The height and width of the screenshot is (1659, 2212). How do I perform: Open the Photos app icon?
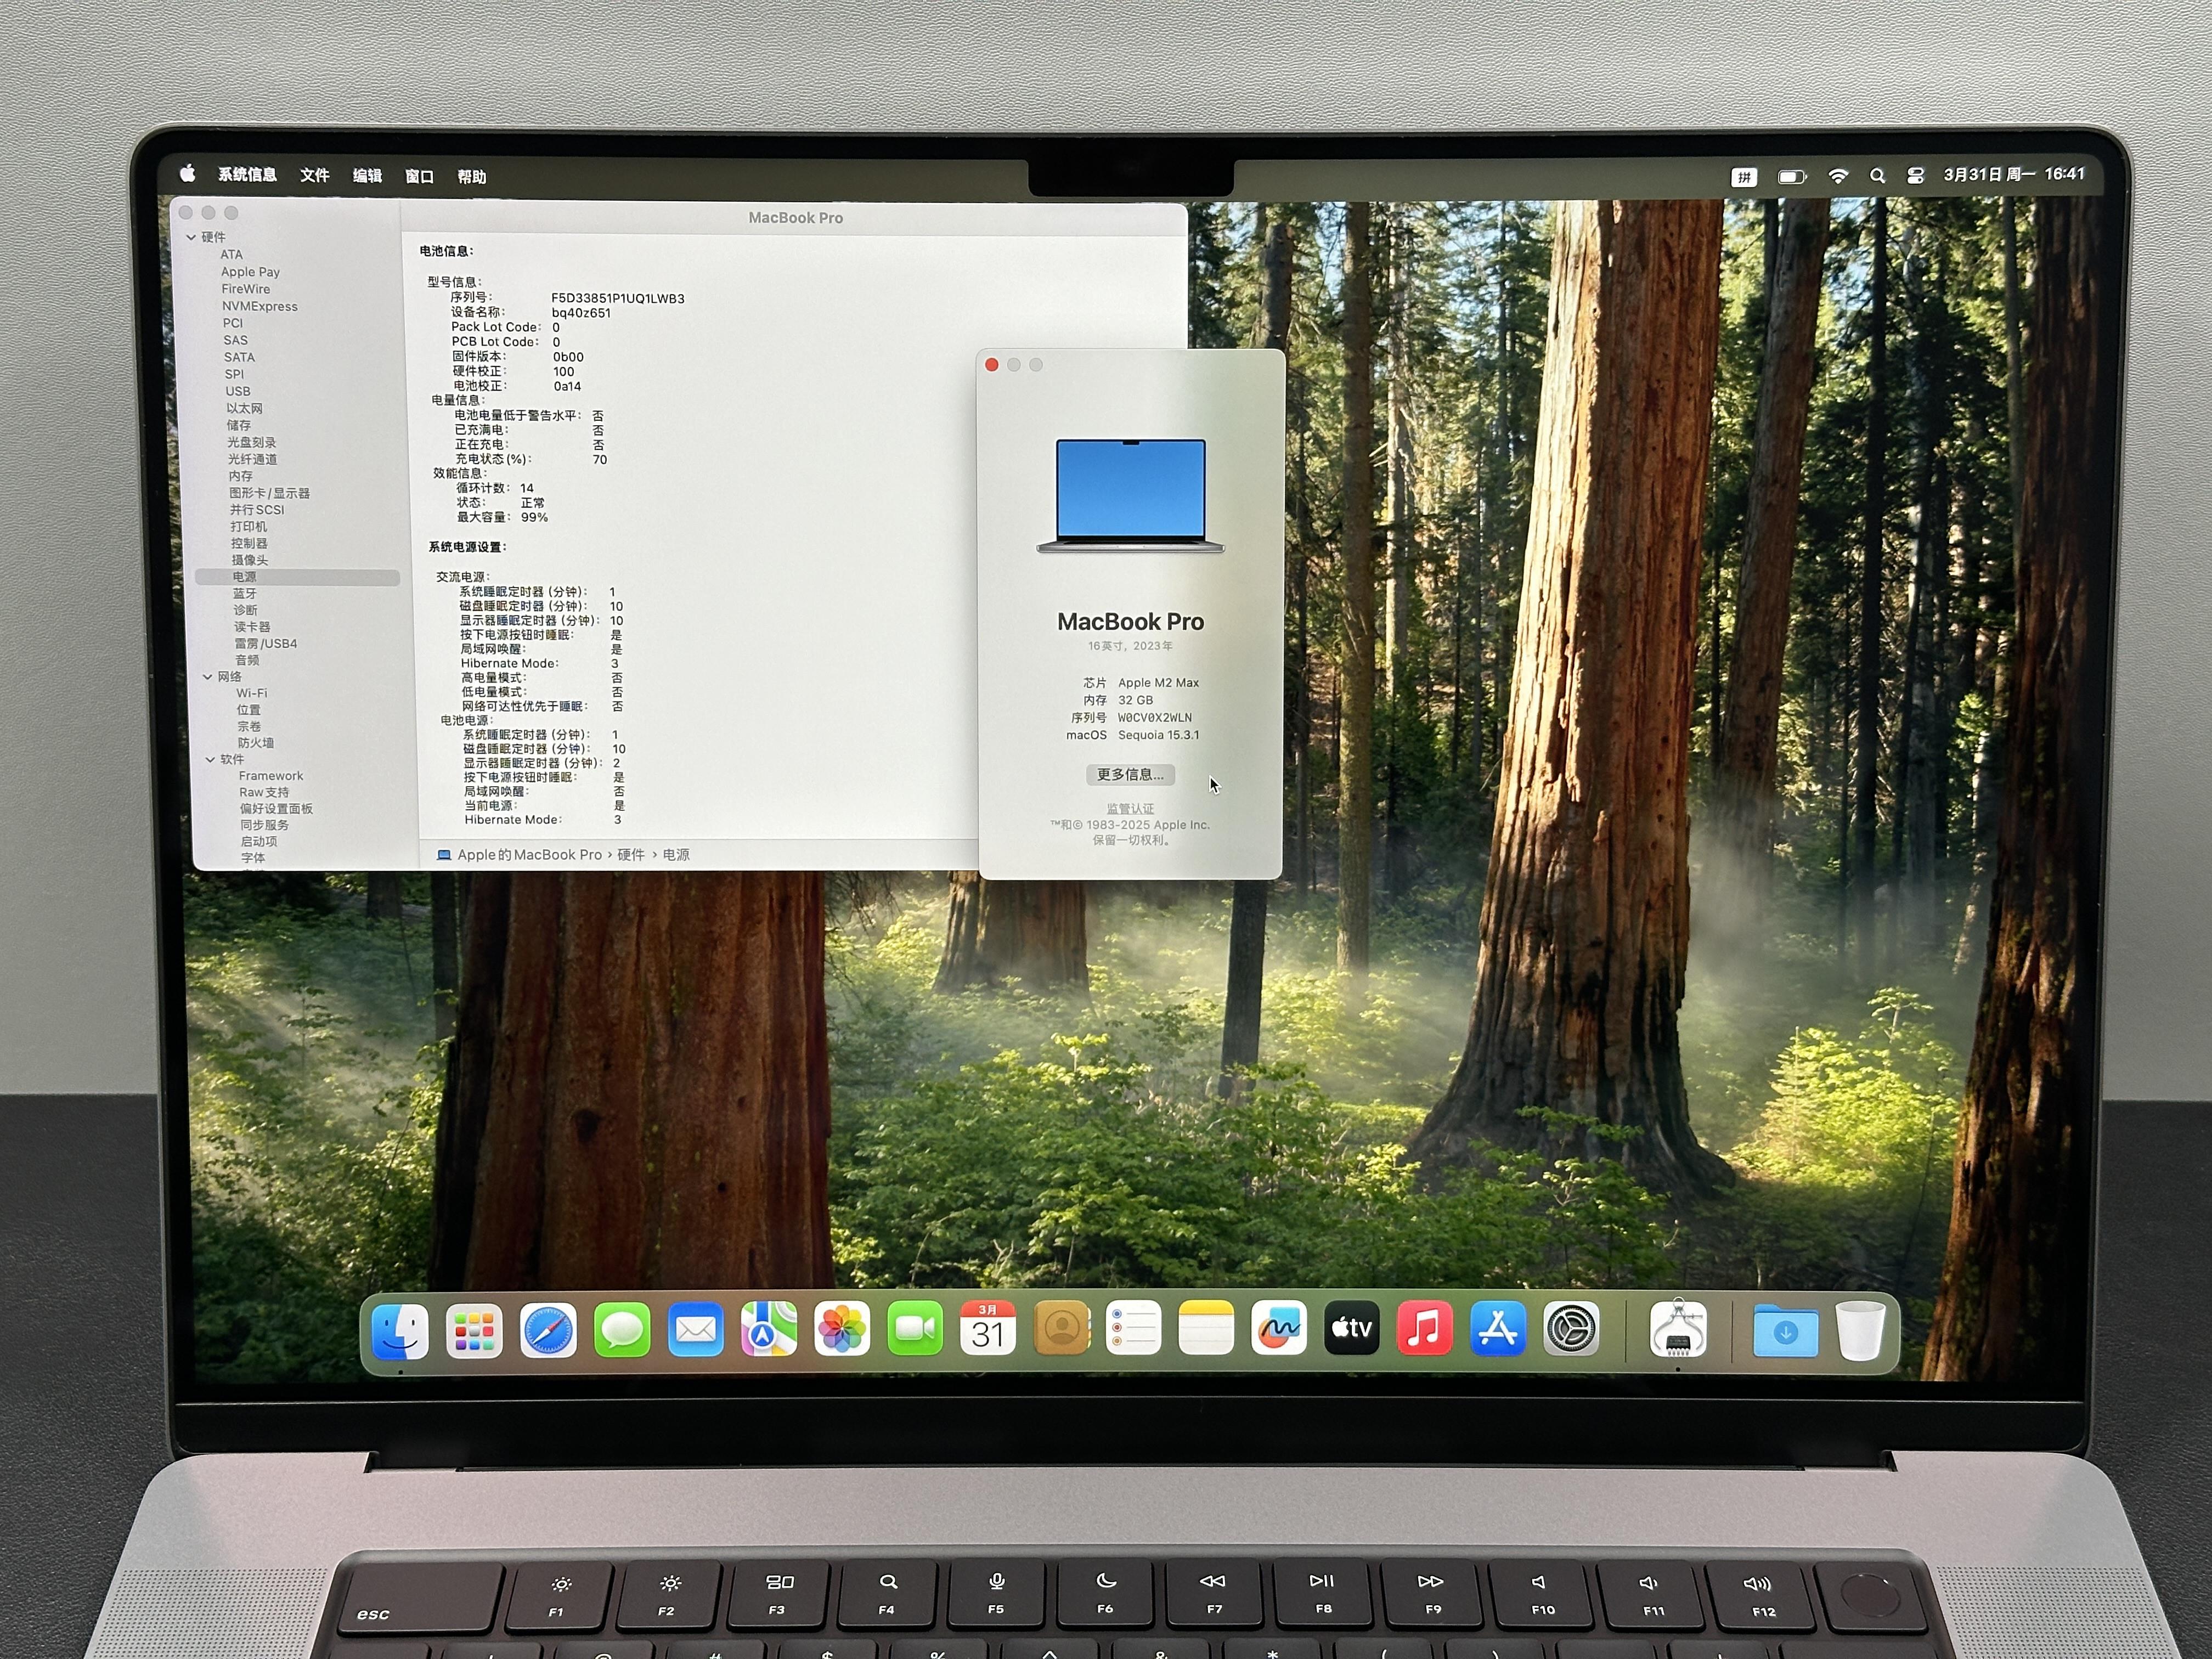tap(842, 1329)
